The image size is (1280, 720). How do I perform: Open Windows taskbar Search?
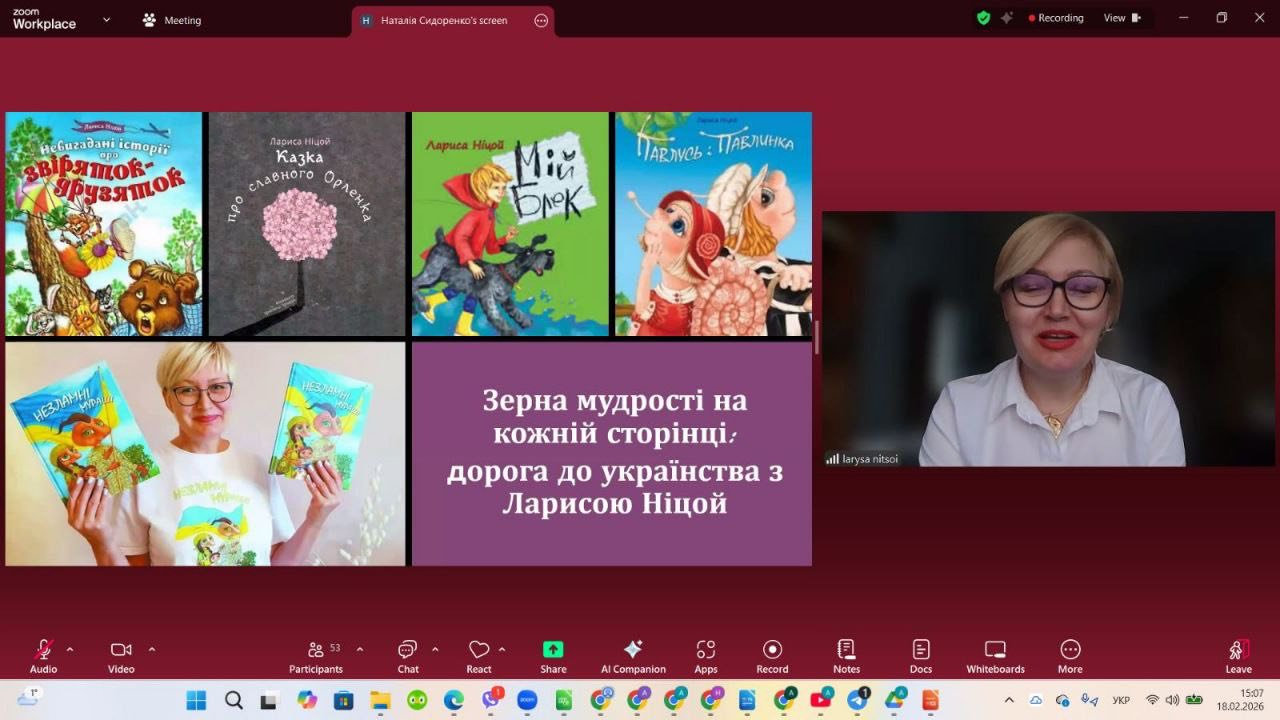coord(233,700)
